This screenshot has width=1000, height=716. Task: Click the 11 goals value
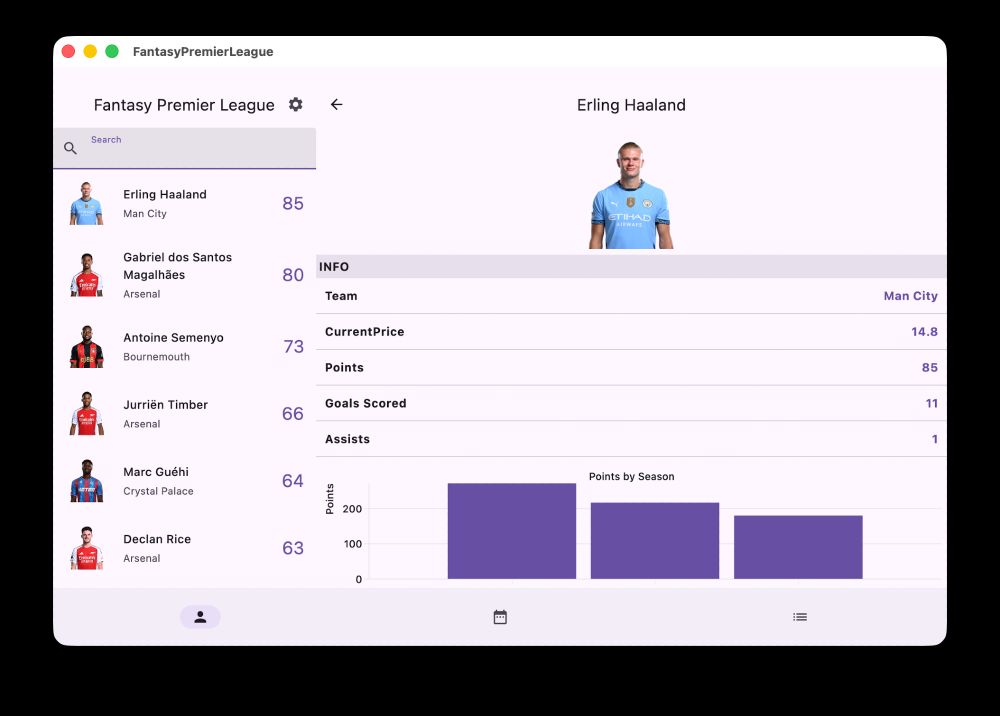(932, 403)
